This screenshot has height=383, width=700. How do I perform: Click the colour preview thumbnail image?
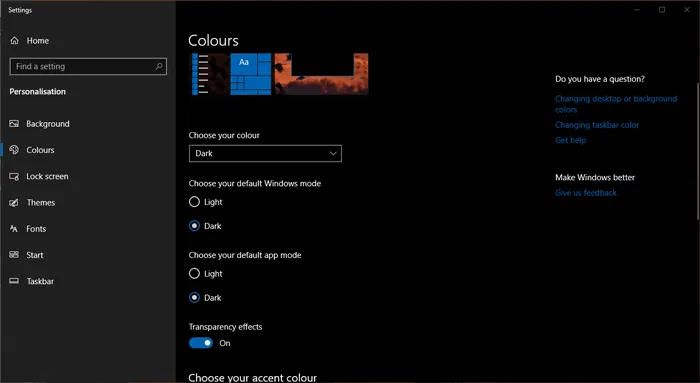(x=280, y=74)
